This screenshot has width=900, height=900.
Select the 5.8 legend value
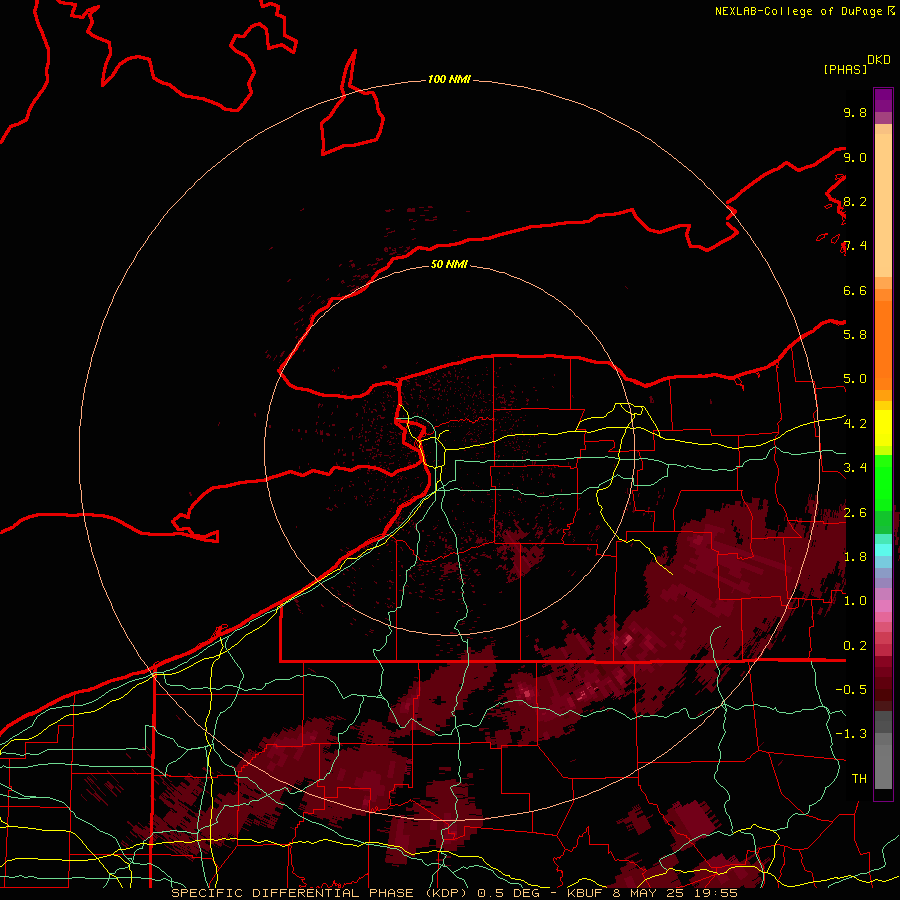(x=855, y=335)
